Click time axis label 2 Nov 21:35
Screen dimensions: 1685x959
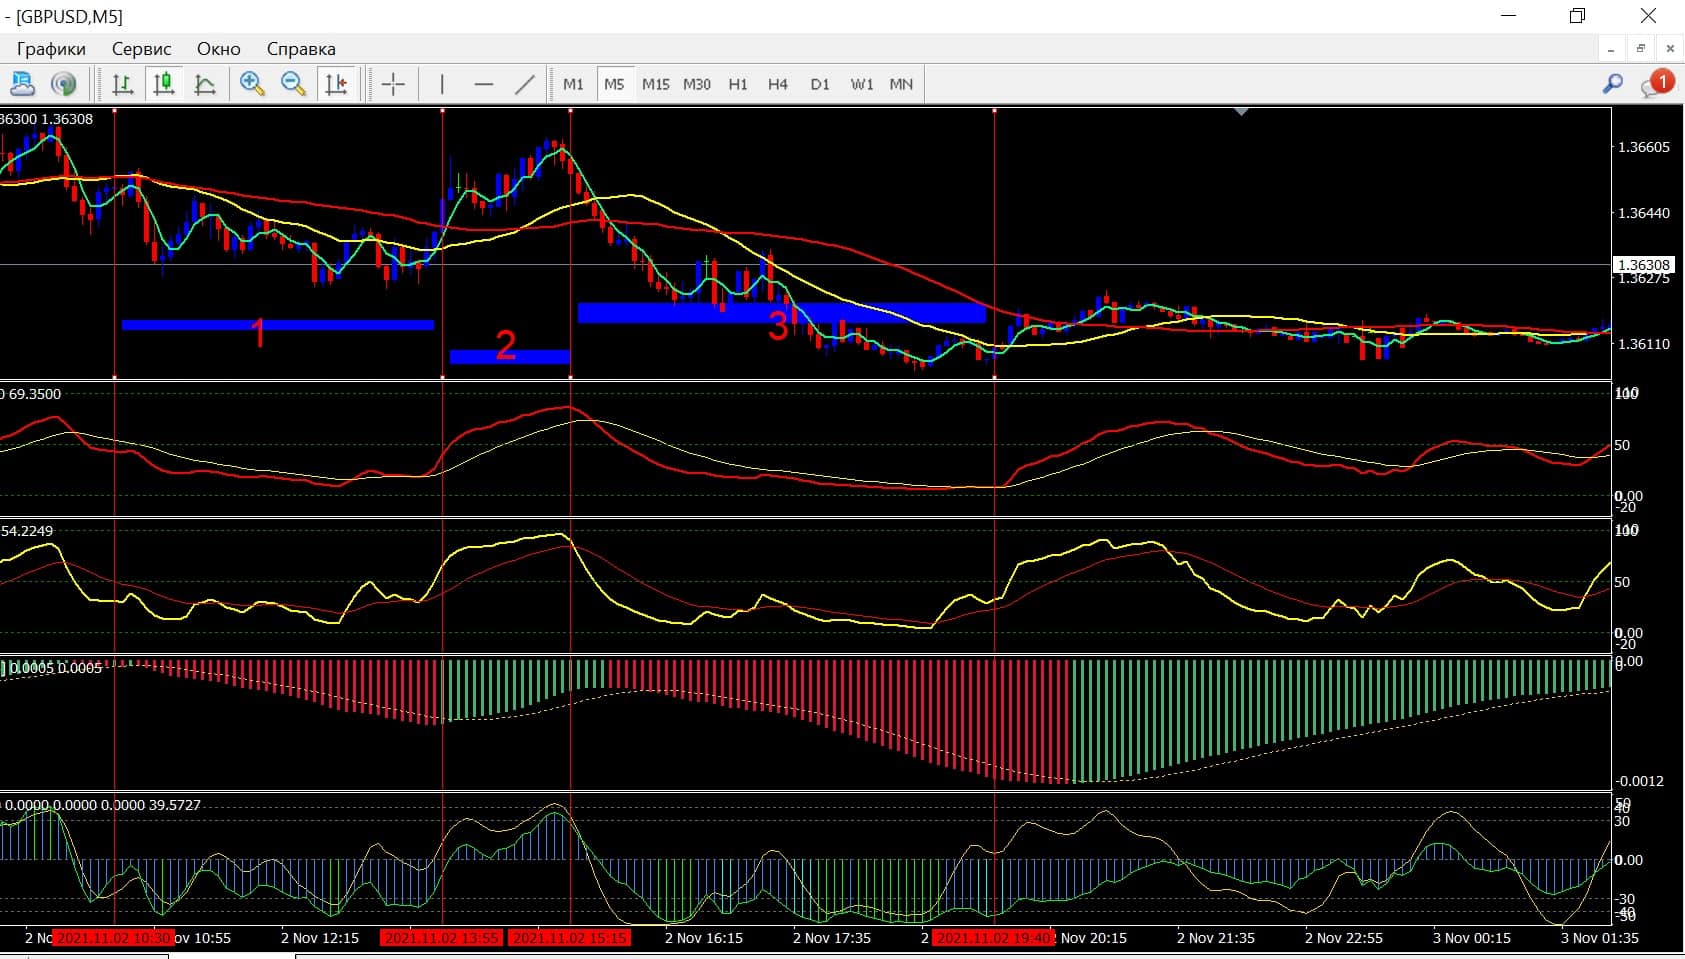[1216, 938]
